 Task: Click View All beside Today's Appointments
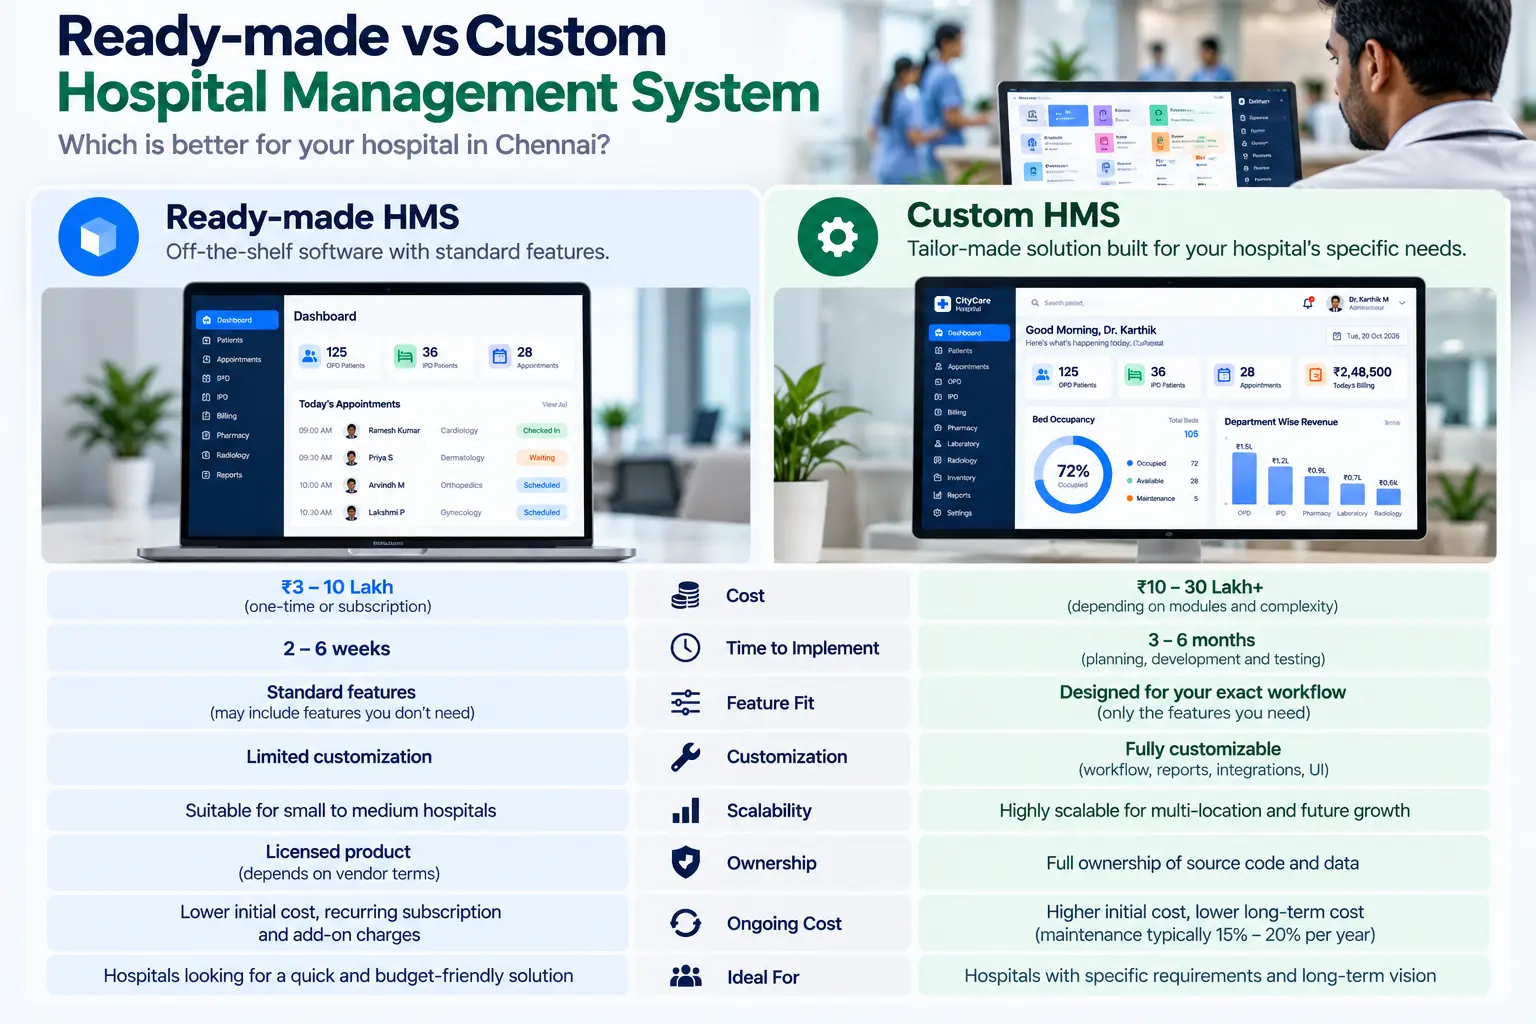coord(554,405)
